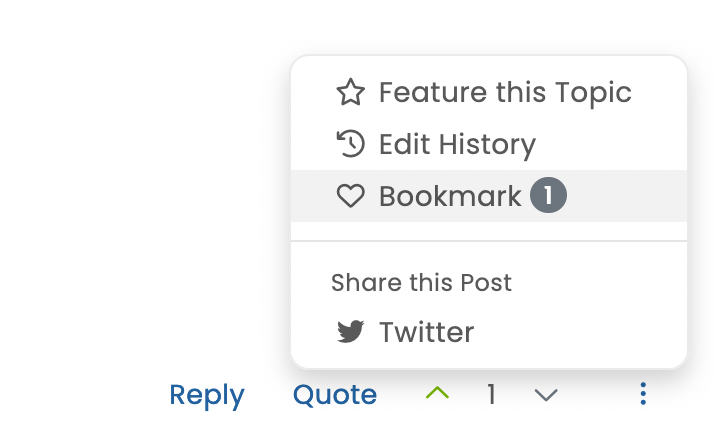
Task: Click the highlighted Bookmark row's empty right side
Action: tap(630, 196)
